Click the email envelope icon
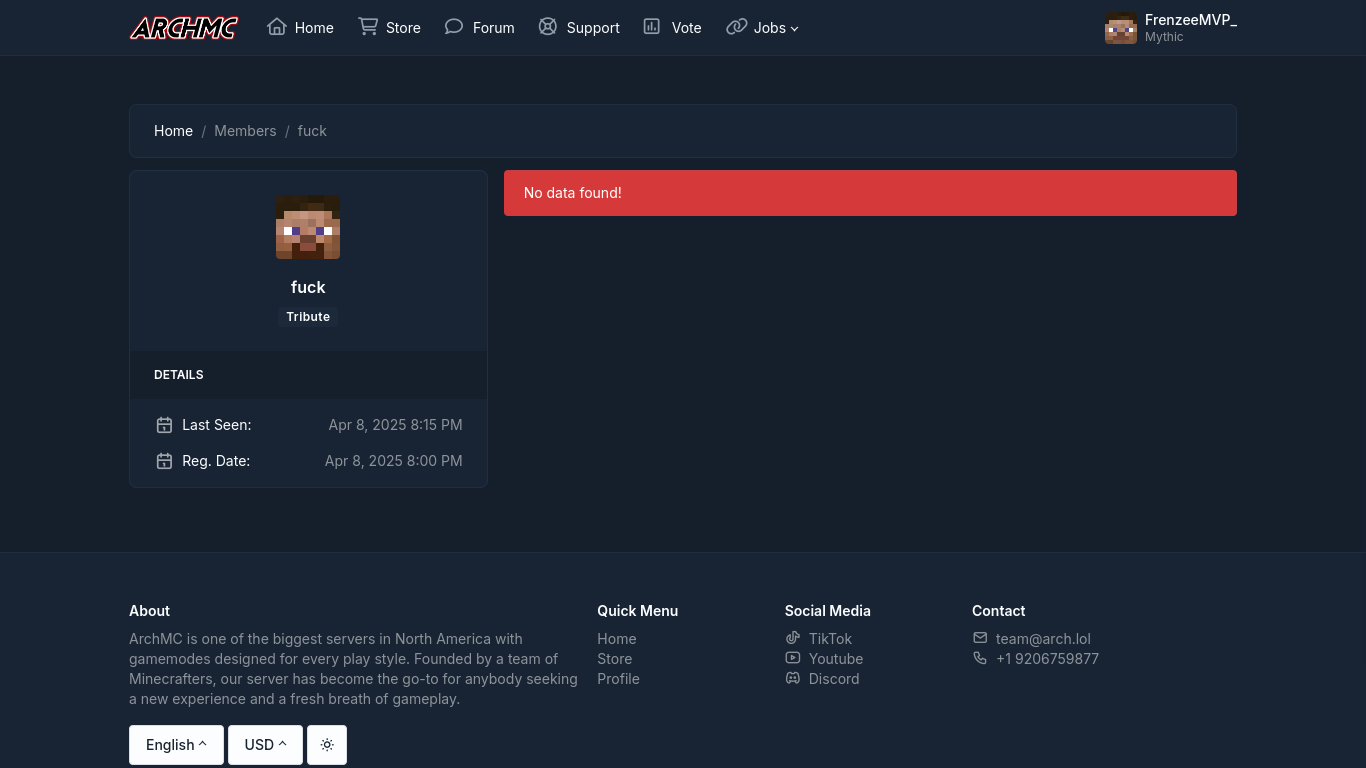The height and width of the screenshot is (768, 1366). click(980, 638)
